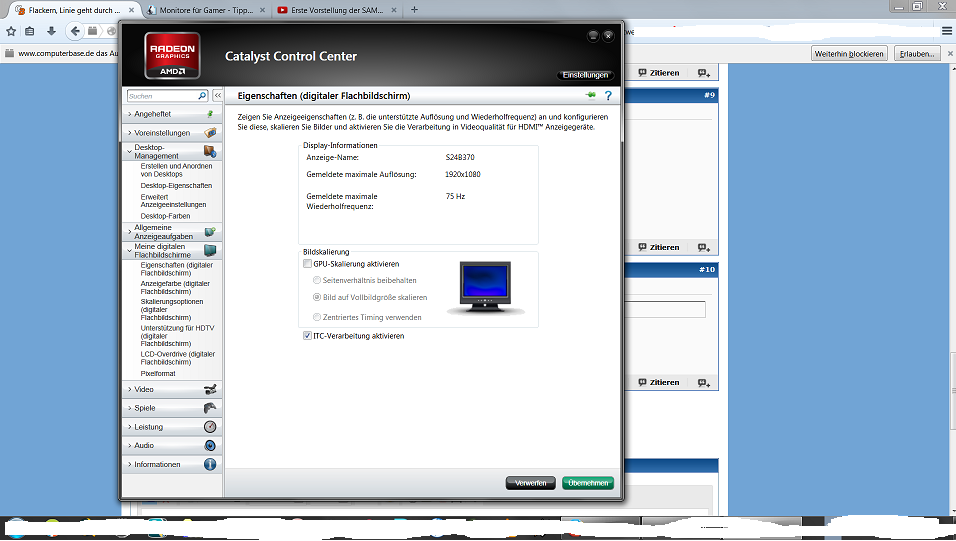Click Weiterhin blockieren in the browser
The width and height of the screenshot is (956, 541).
849,54
